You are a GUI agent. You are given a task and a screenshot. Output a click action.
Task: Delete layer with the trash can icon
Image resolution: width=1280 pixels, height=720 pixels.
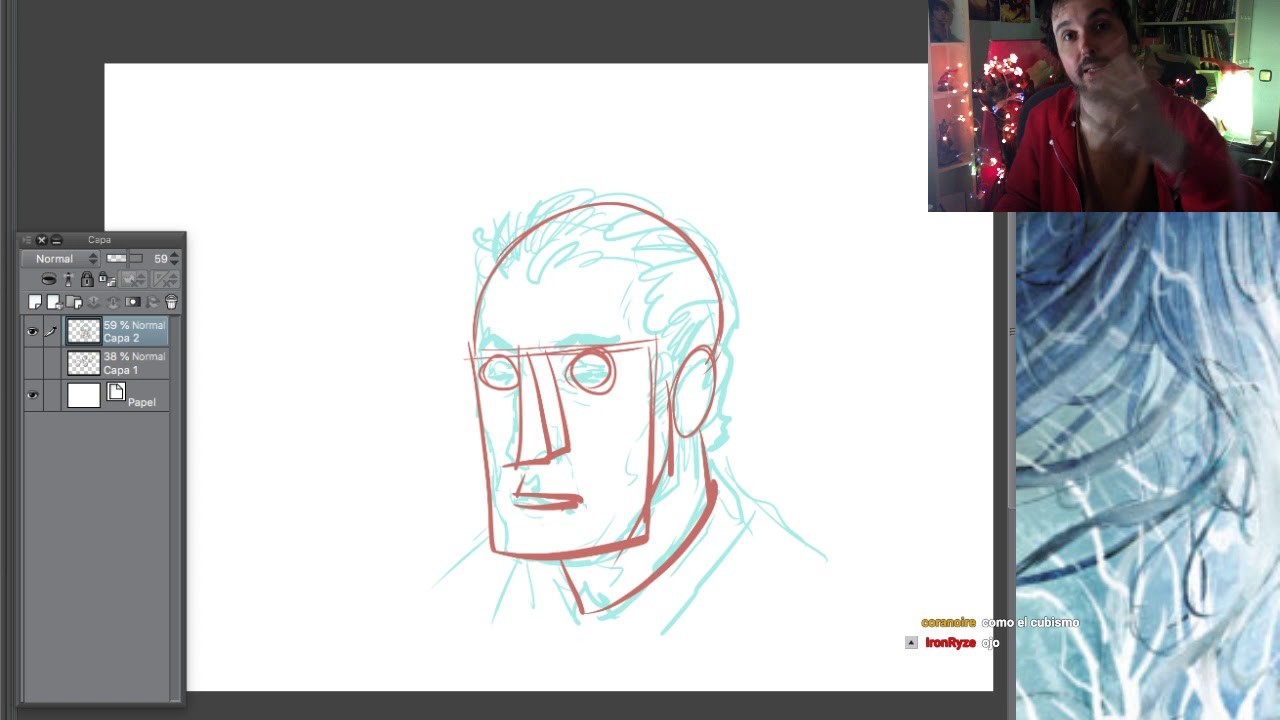(171, 302)
